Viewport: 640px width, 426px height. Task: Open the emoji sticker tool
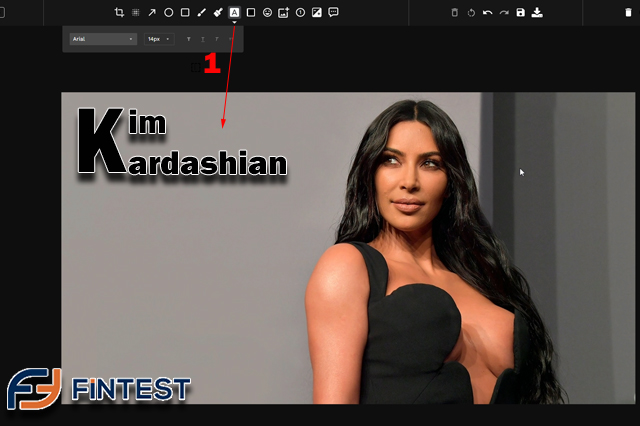click(267, 13)
